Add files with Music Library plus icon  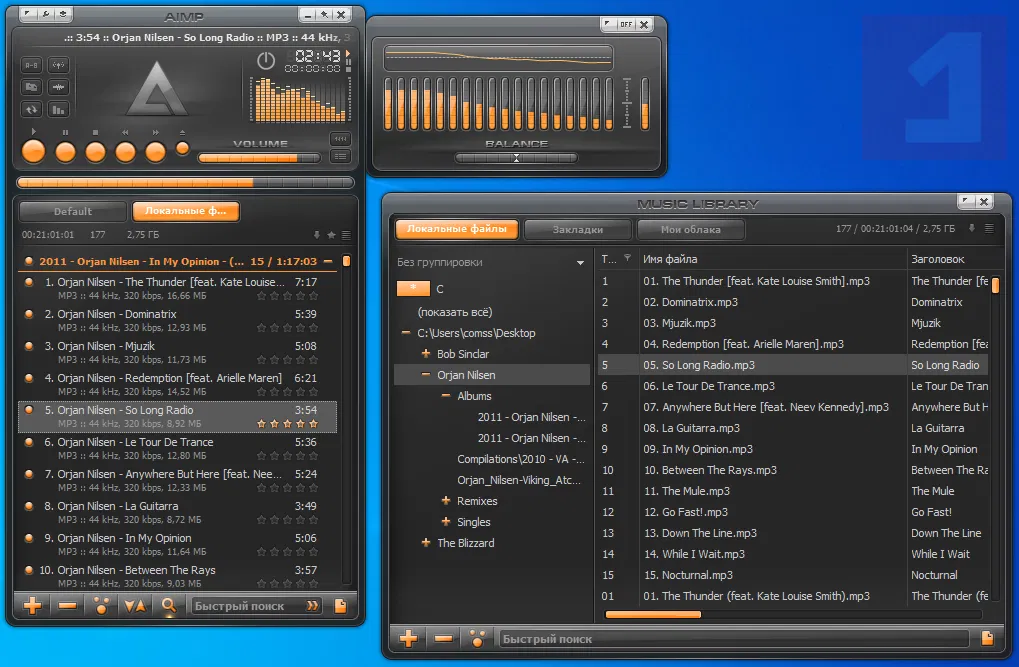[x=408, y=638]
